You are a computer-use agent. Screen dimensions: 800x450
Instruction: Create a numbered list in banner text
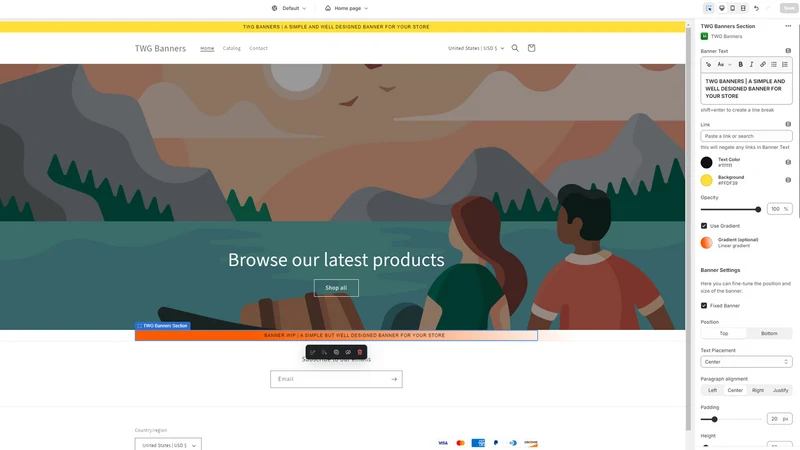[x=785, y=64]
